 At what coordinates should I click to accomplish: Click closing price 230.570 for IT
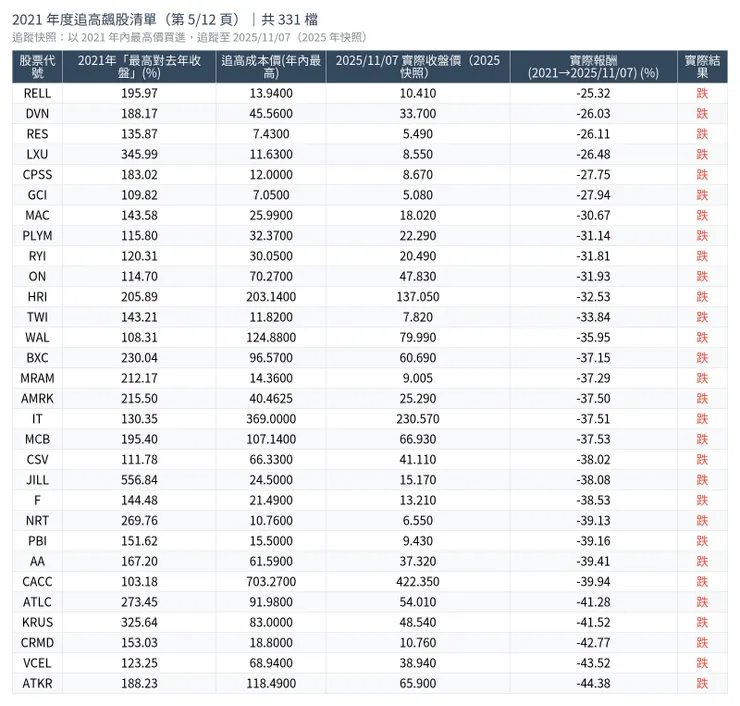(x=418, y=419)
